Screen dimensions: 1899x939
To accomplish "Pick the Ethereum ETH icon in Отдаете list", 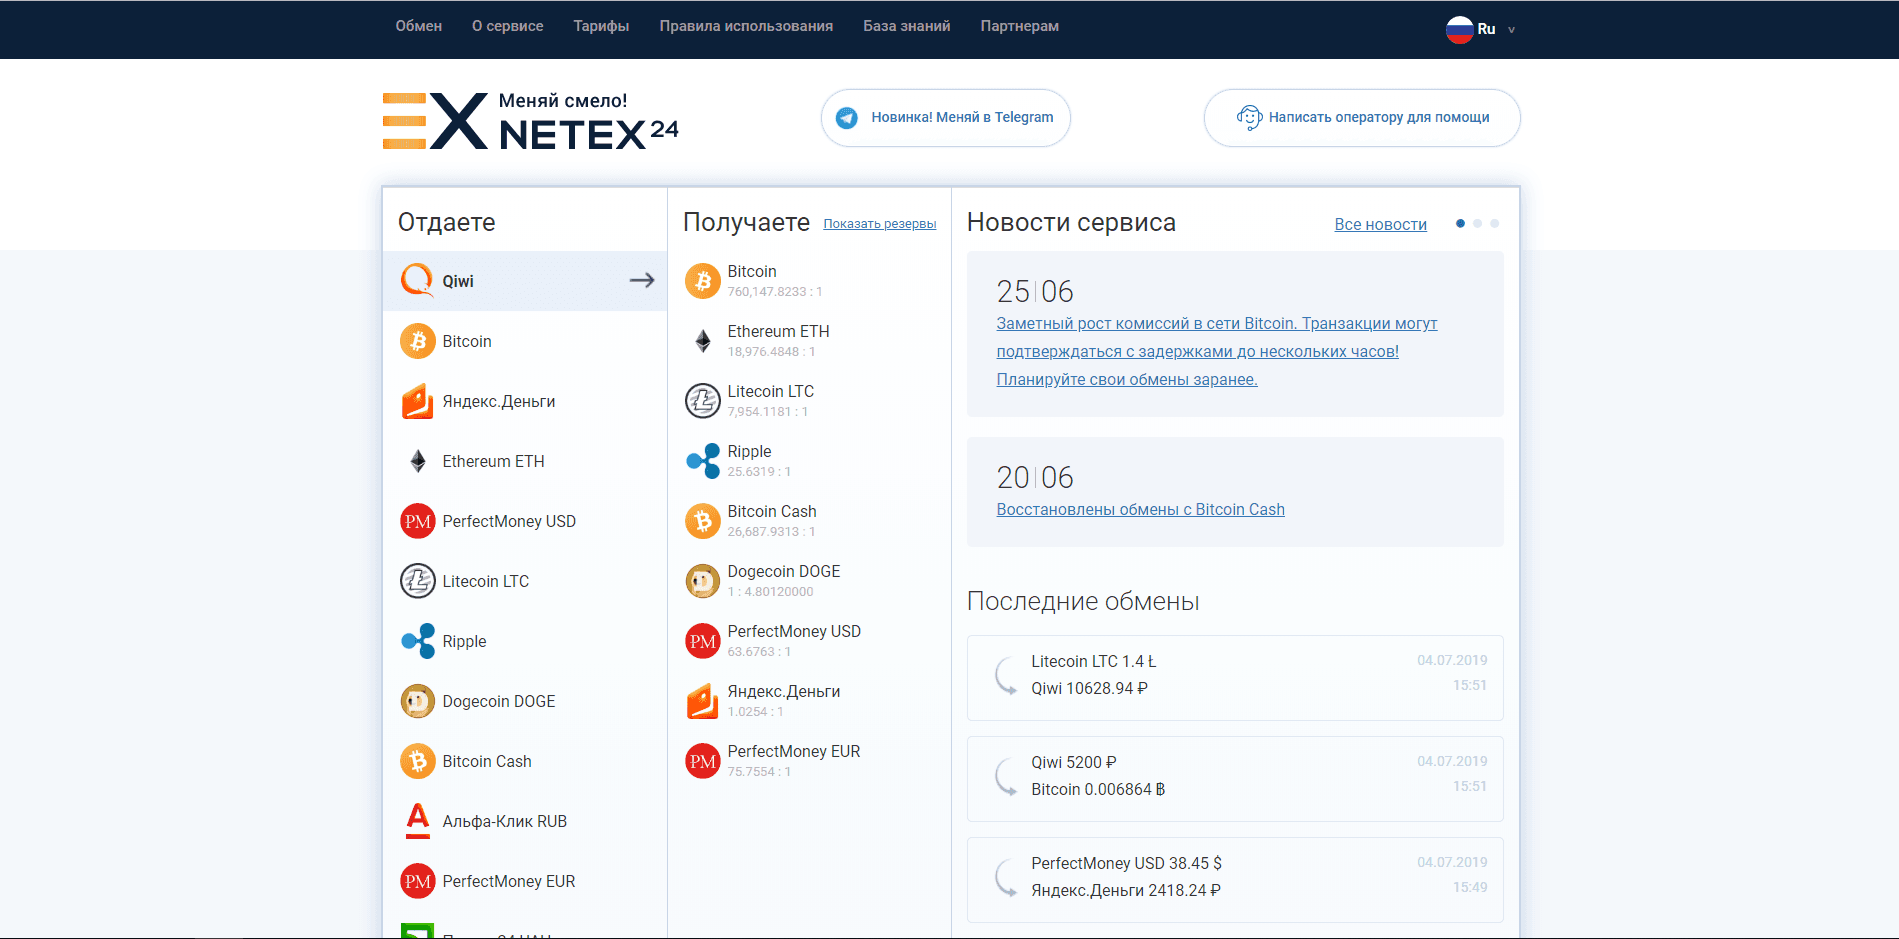I will coord(416,461).
